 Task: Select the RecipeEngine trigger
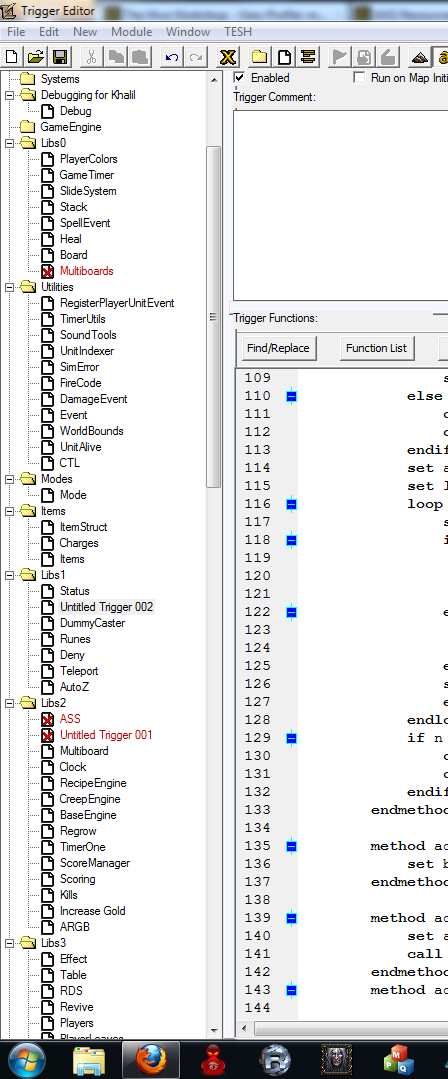coord(93,783)
